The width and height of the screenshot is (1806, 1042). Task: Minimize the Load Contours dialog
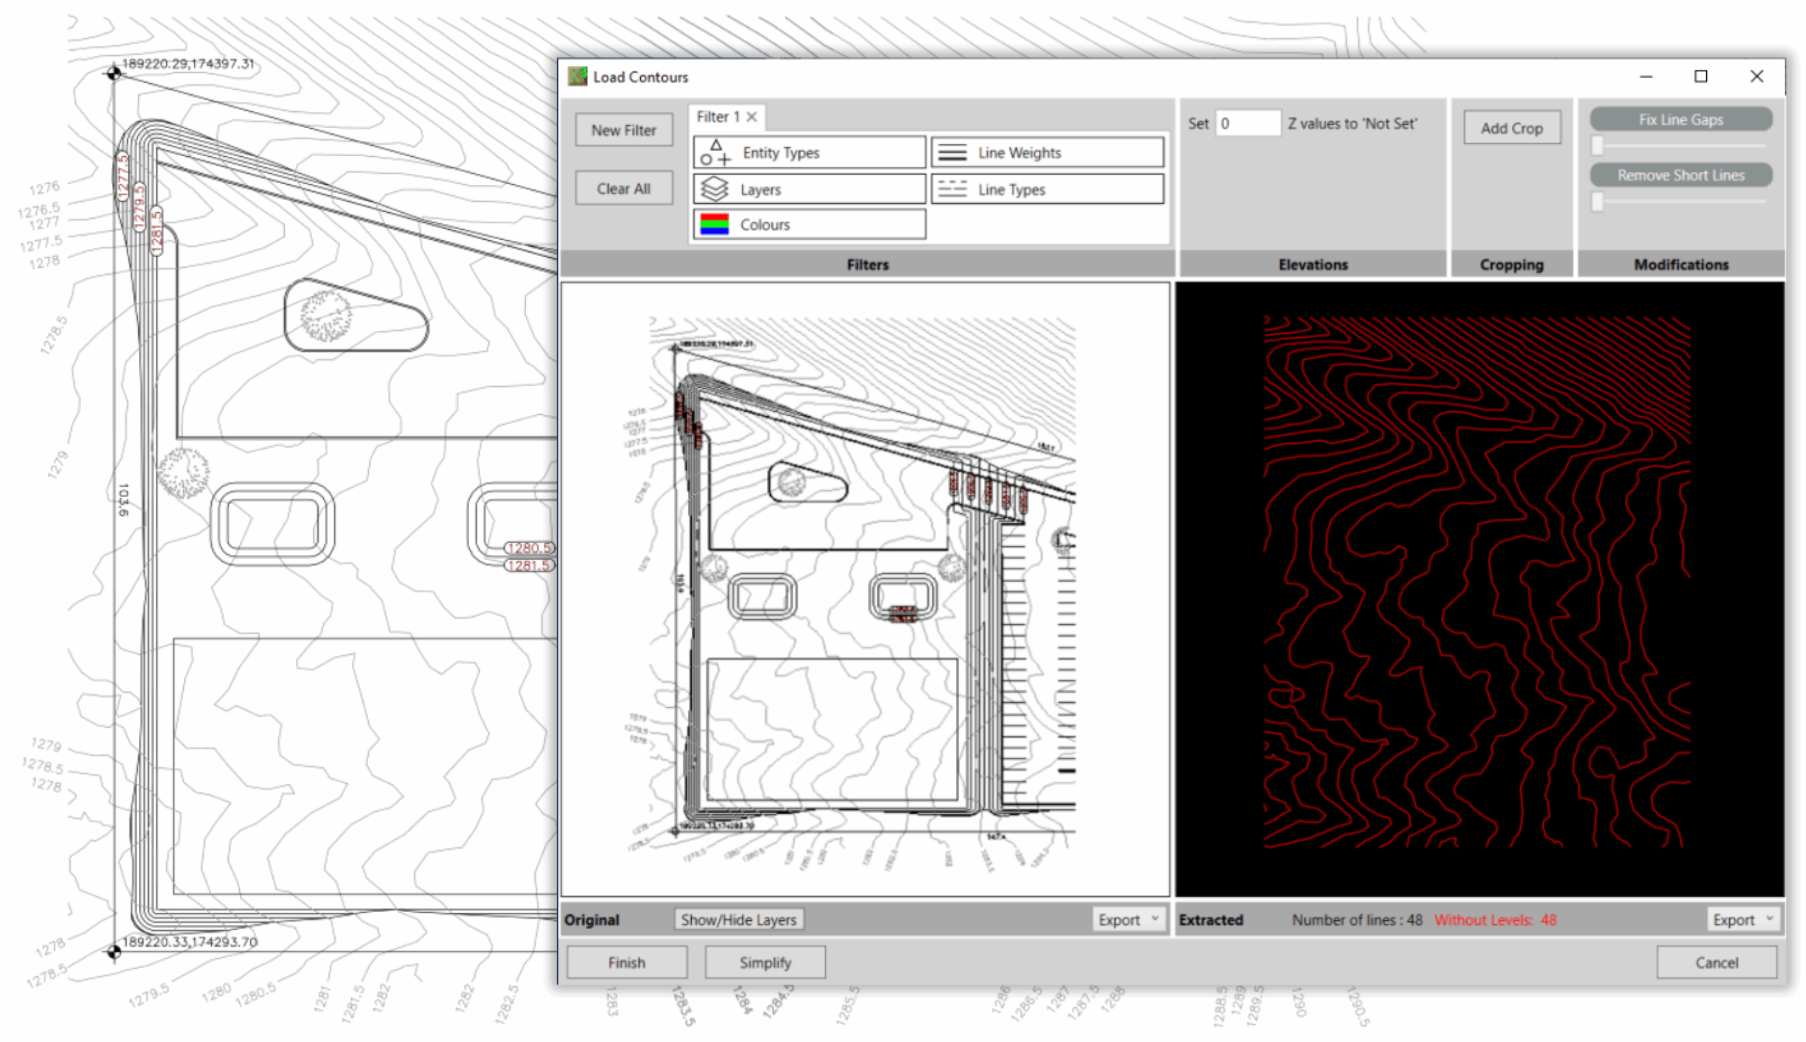[x=1645, y=77]
